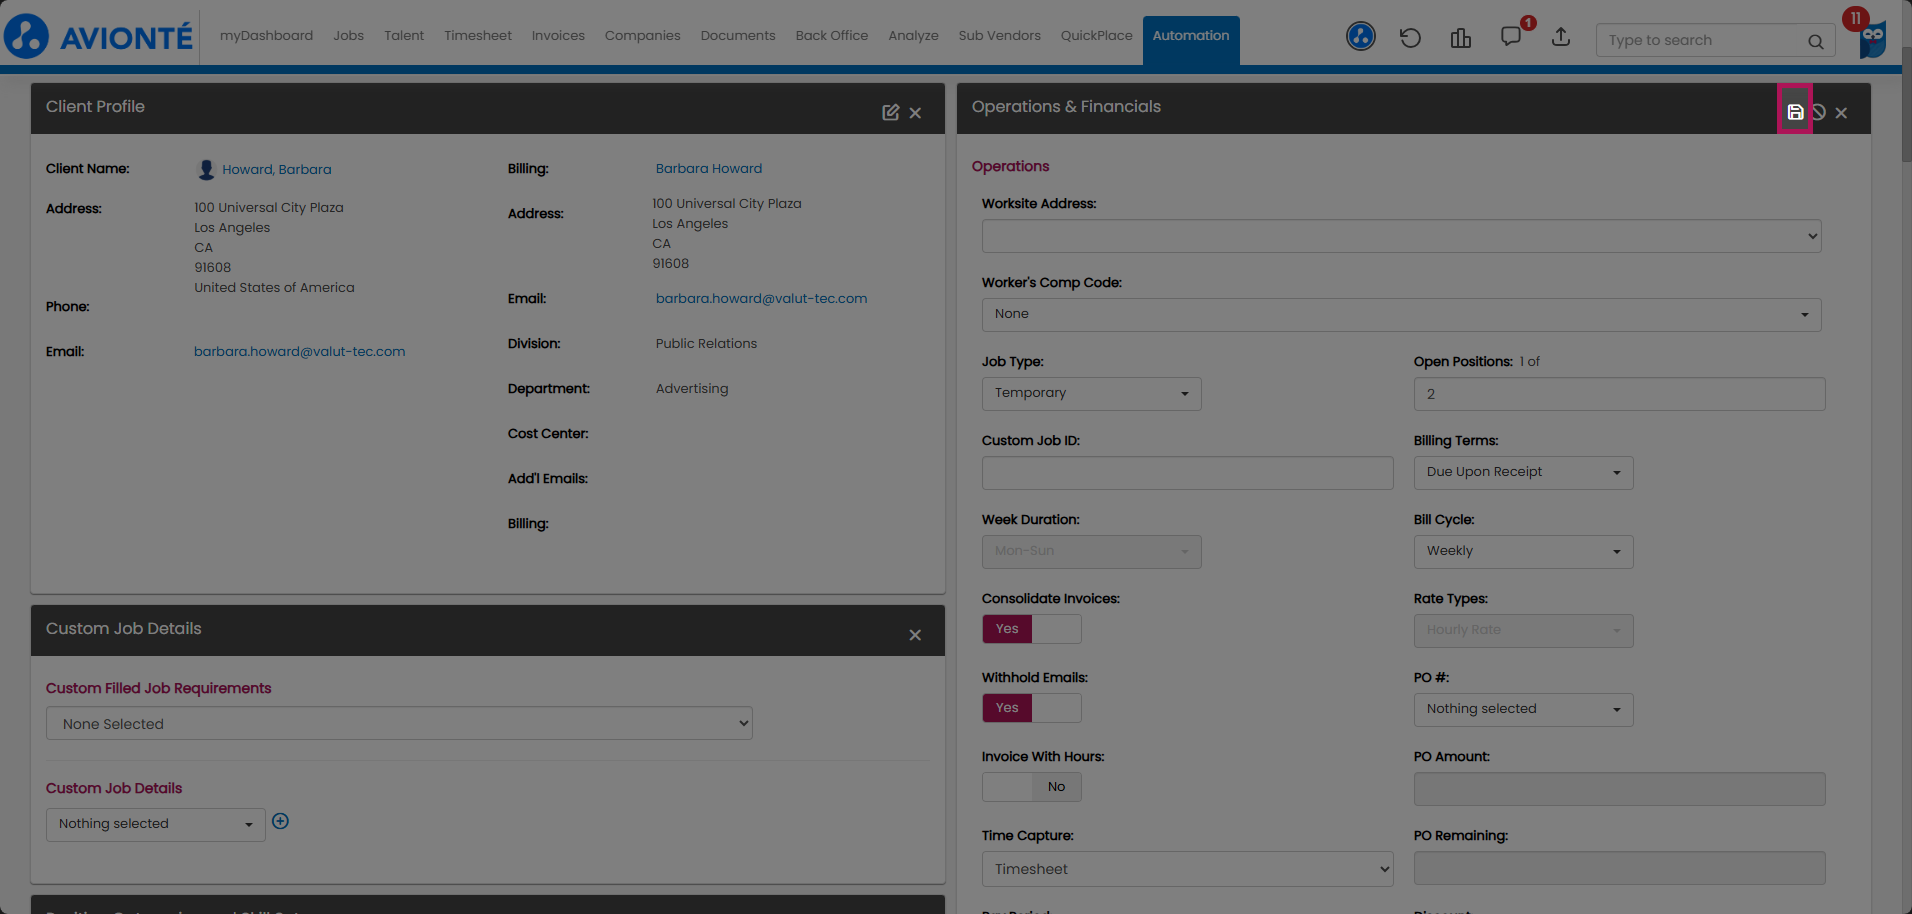Click the cancel icon in Operations & Financials header
Screen dimensions: 1912x914
click(x=1819, y=113)
